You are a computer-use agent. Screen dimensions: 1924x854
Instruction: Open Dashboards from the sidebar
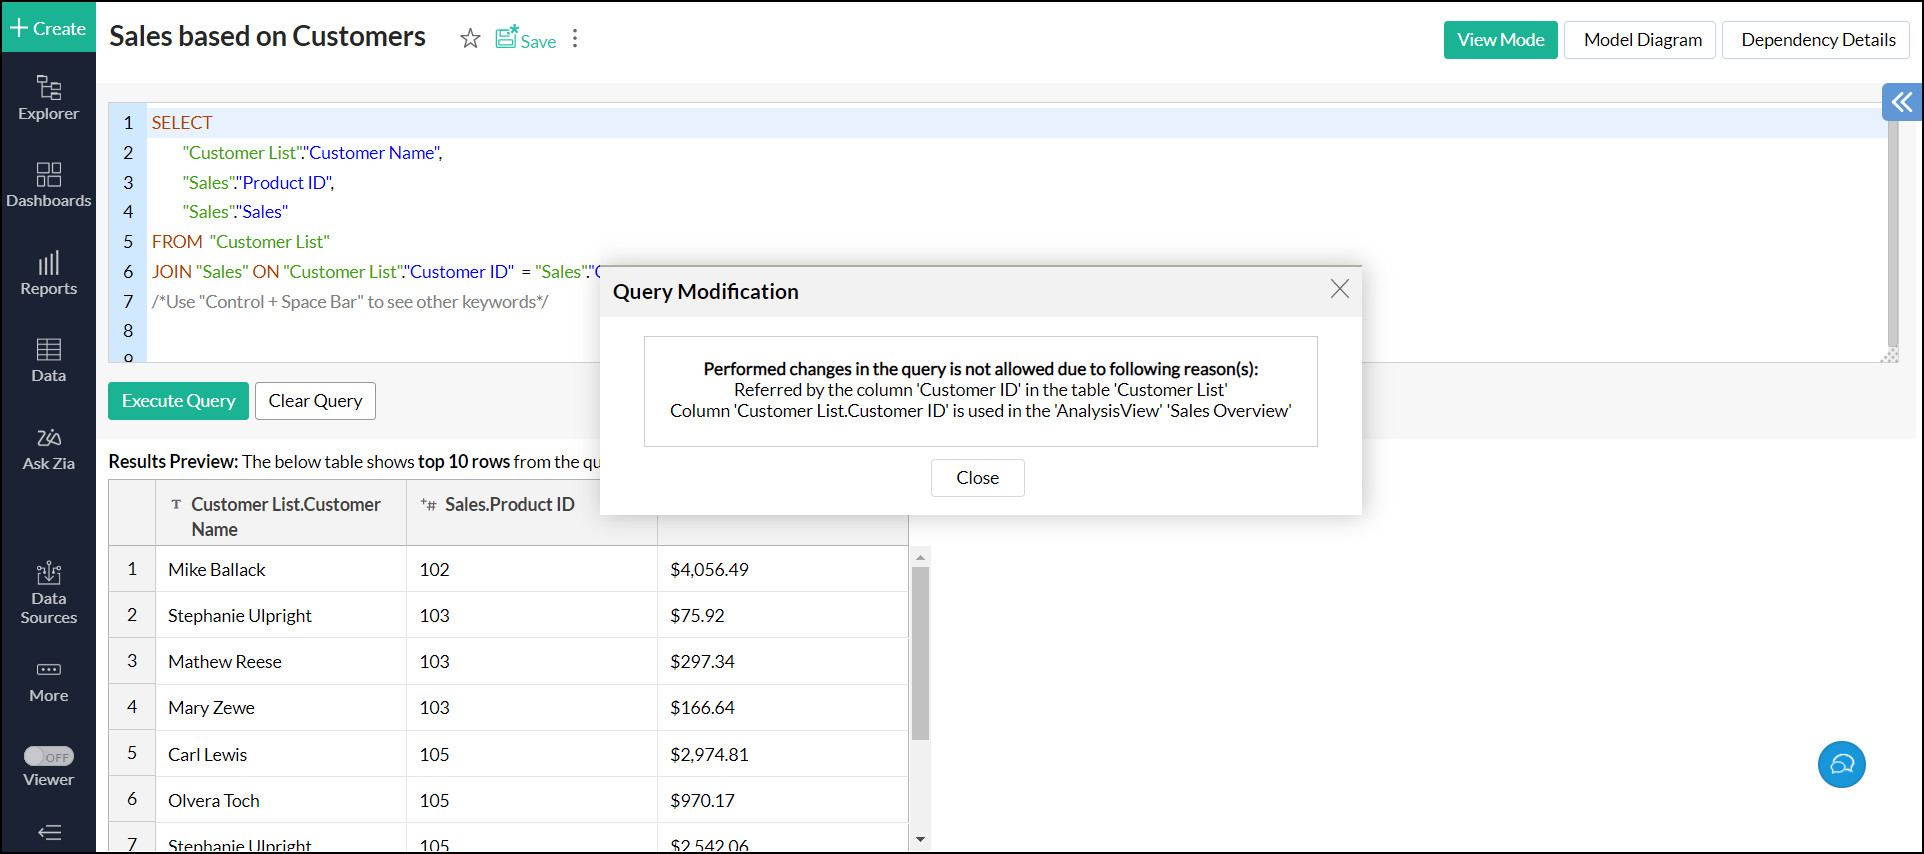(x=48, y=185)
